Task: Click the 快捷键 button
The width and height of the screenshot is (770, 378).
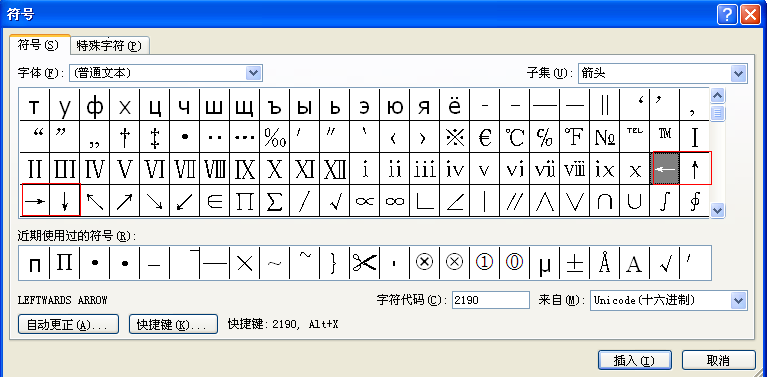Action: click(x=173, y=324)
